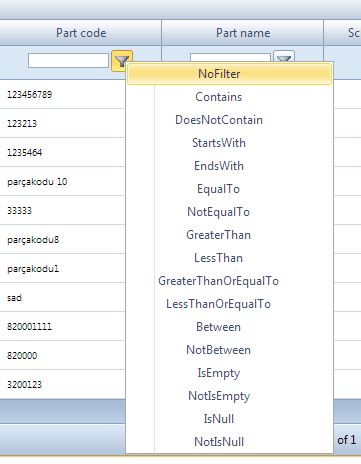This screenshot has height=464, width=361.
Task: Choose the NotIsEmpty filter option
Action: pyautogui.click(x=230, y=396)
